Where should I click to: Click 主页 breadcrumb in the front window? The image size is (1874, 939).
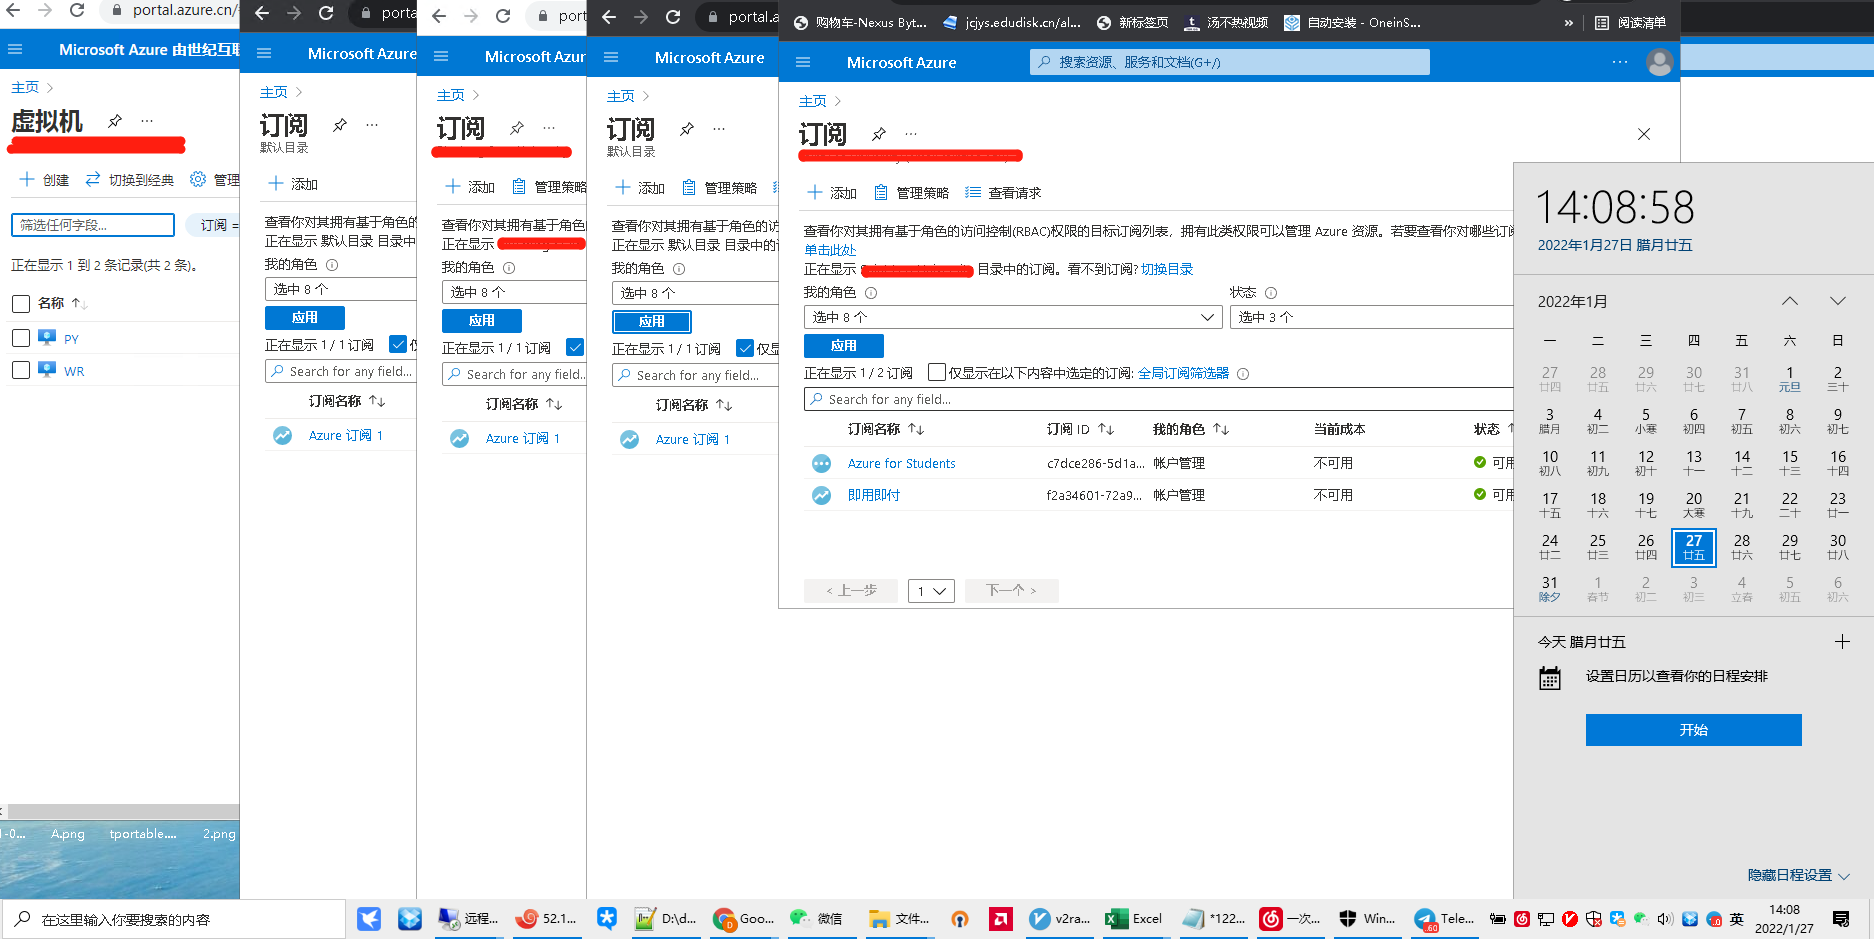click(x=813, y=101)
